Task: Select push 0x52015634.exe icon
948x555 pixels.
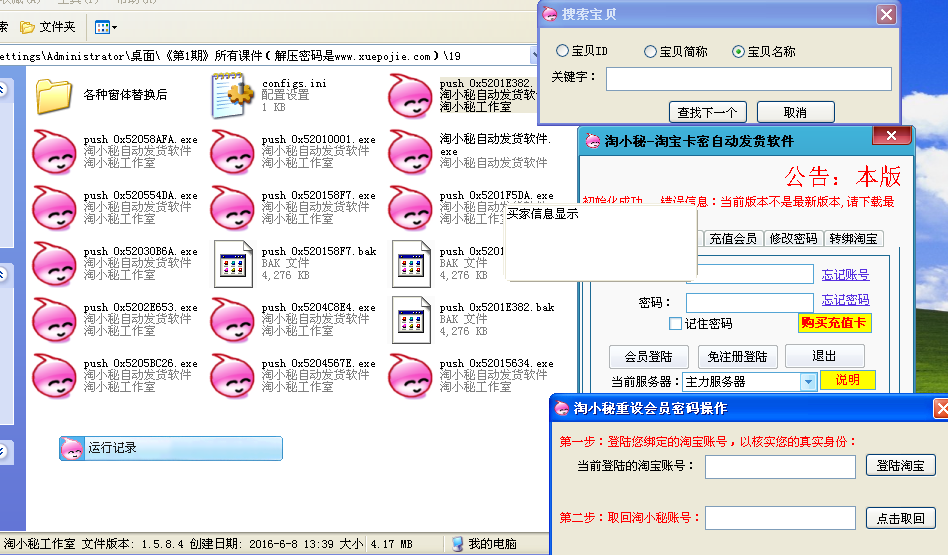Action: point(410,375)
